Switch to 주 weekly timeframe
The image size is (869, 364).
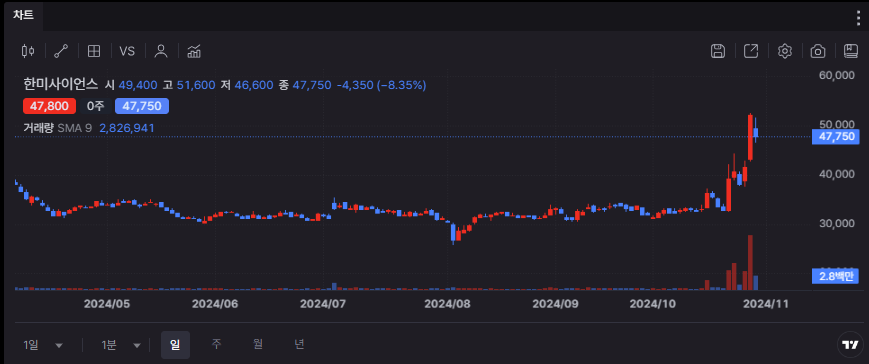[x=217, y=345]
